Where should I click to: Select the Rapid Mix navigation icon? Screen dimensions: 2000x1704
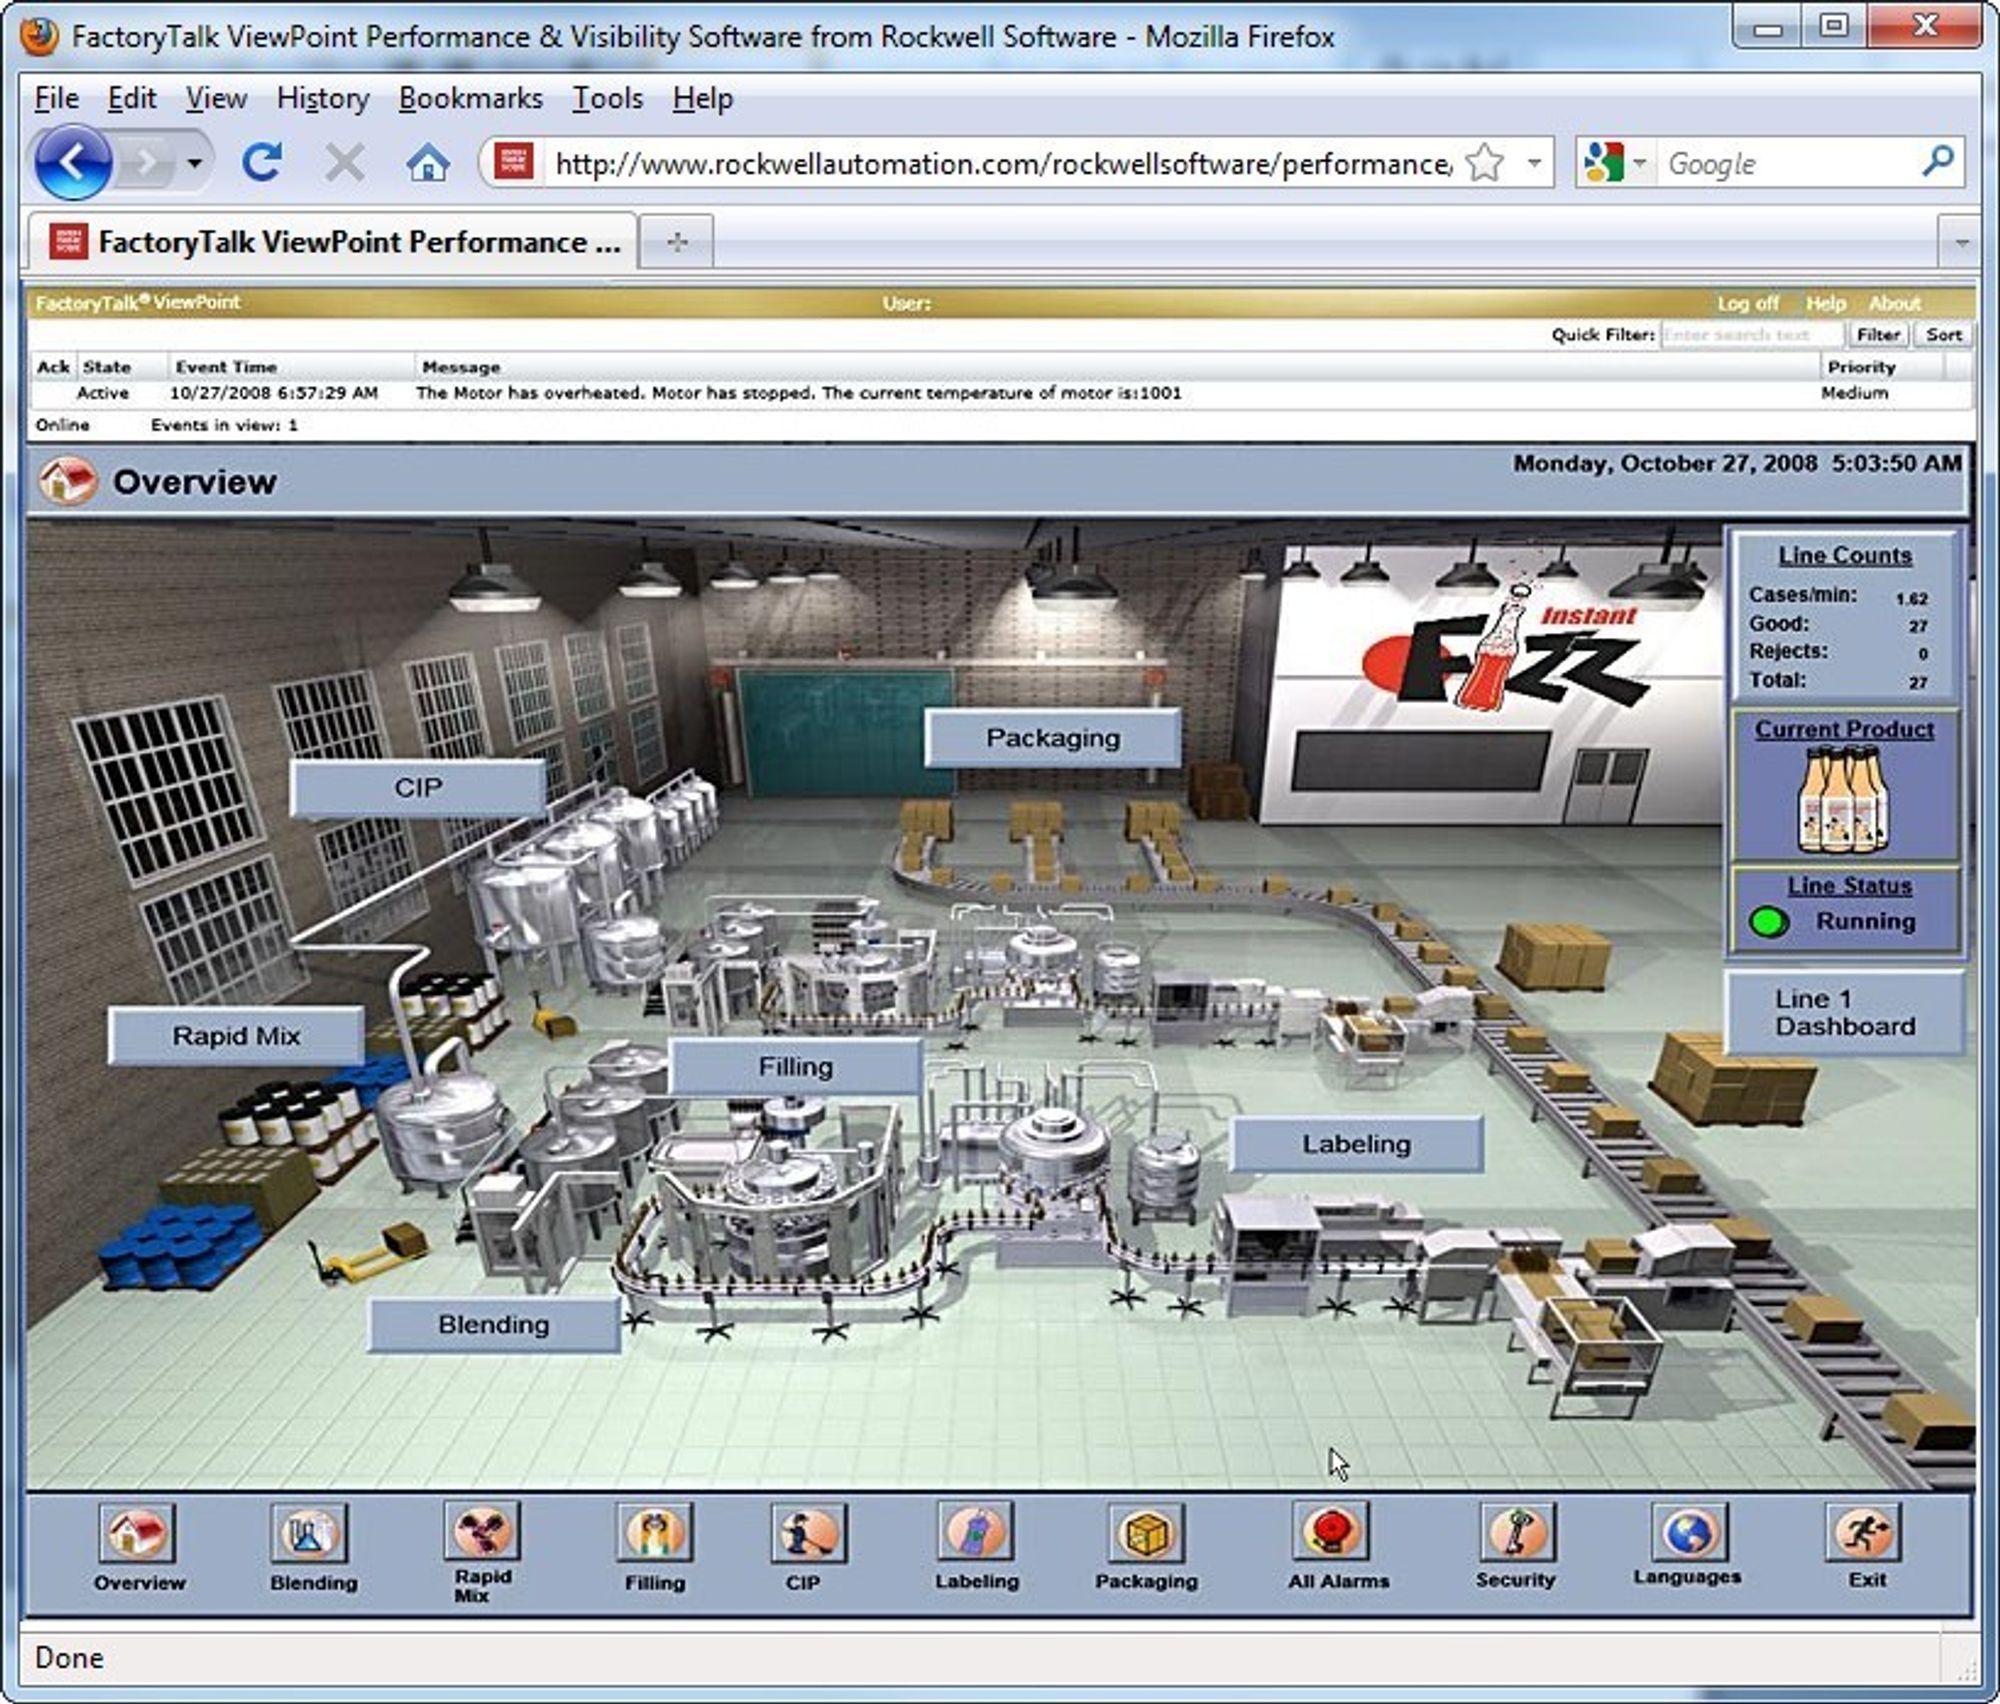[482, 1530]
